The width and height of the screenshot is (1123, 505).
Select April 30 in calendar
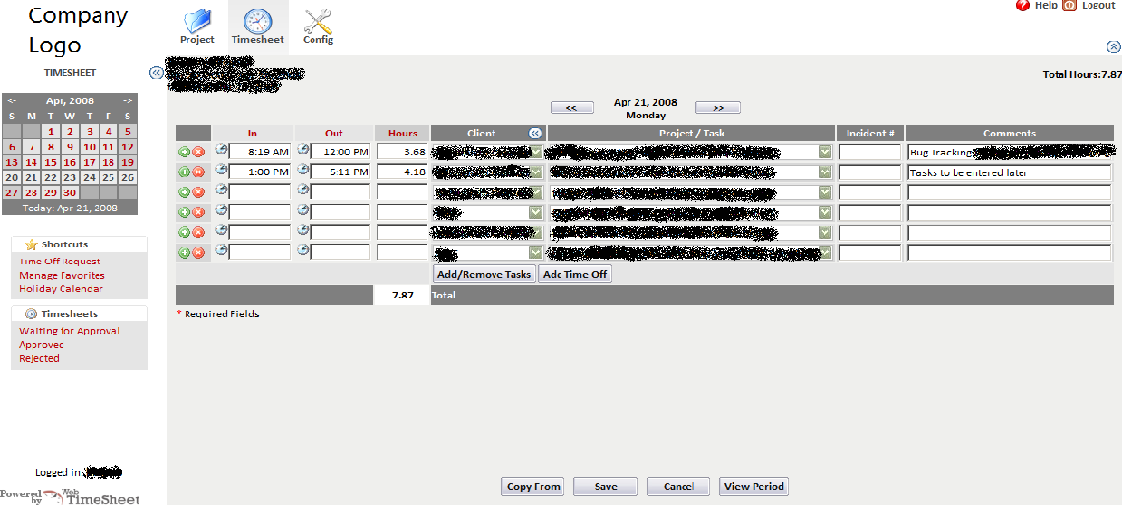[69, 193]
